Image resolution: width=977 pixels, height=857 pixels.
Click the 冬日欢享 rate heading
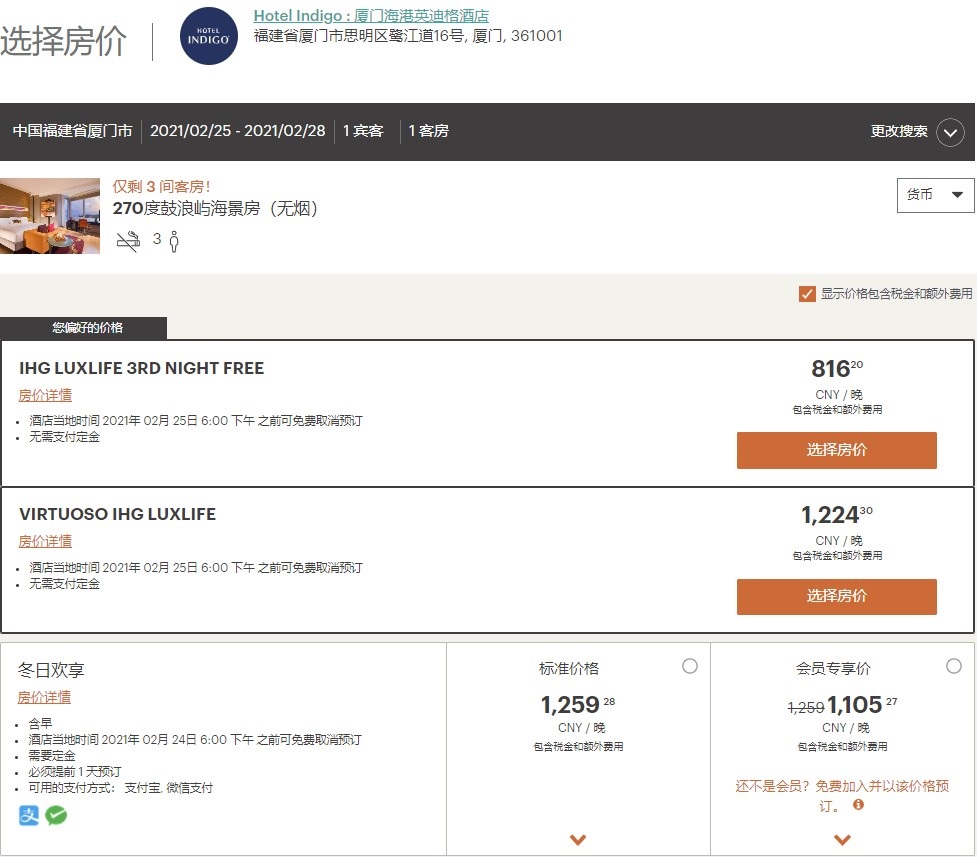tap(50, 670)
